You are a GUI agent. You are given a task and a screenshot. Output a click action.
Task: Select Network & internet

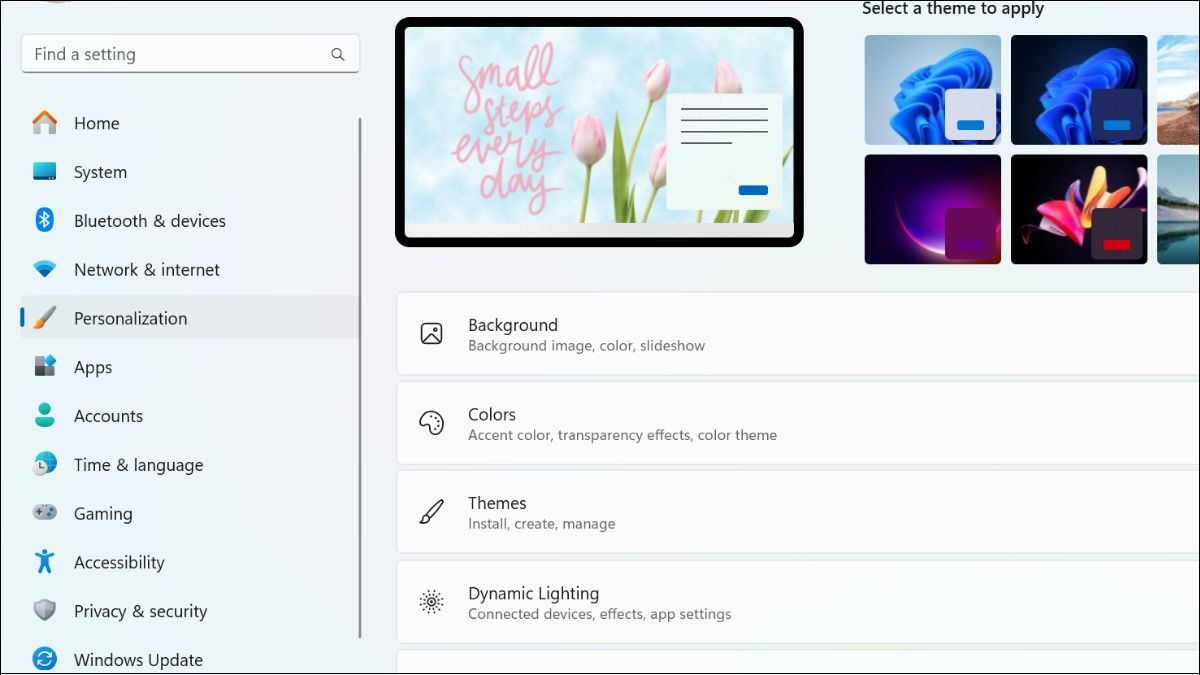[x=190, y=270]
